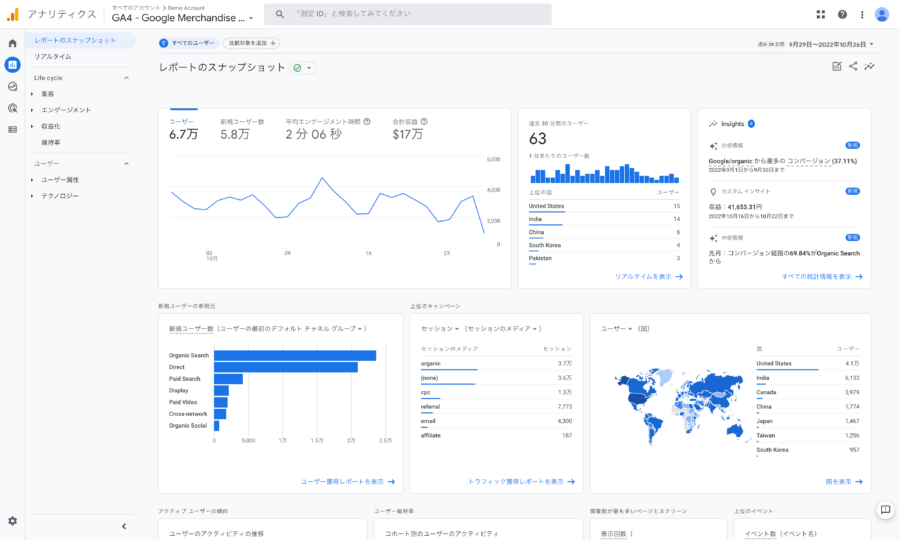Click the Explore icon in left rail

12,86
